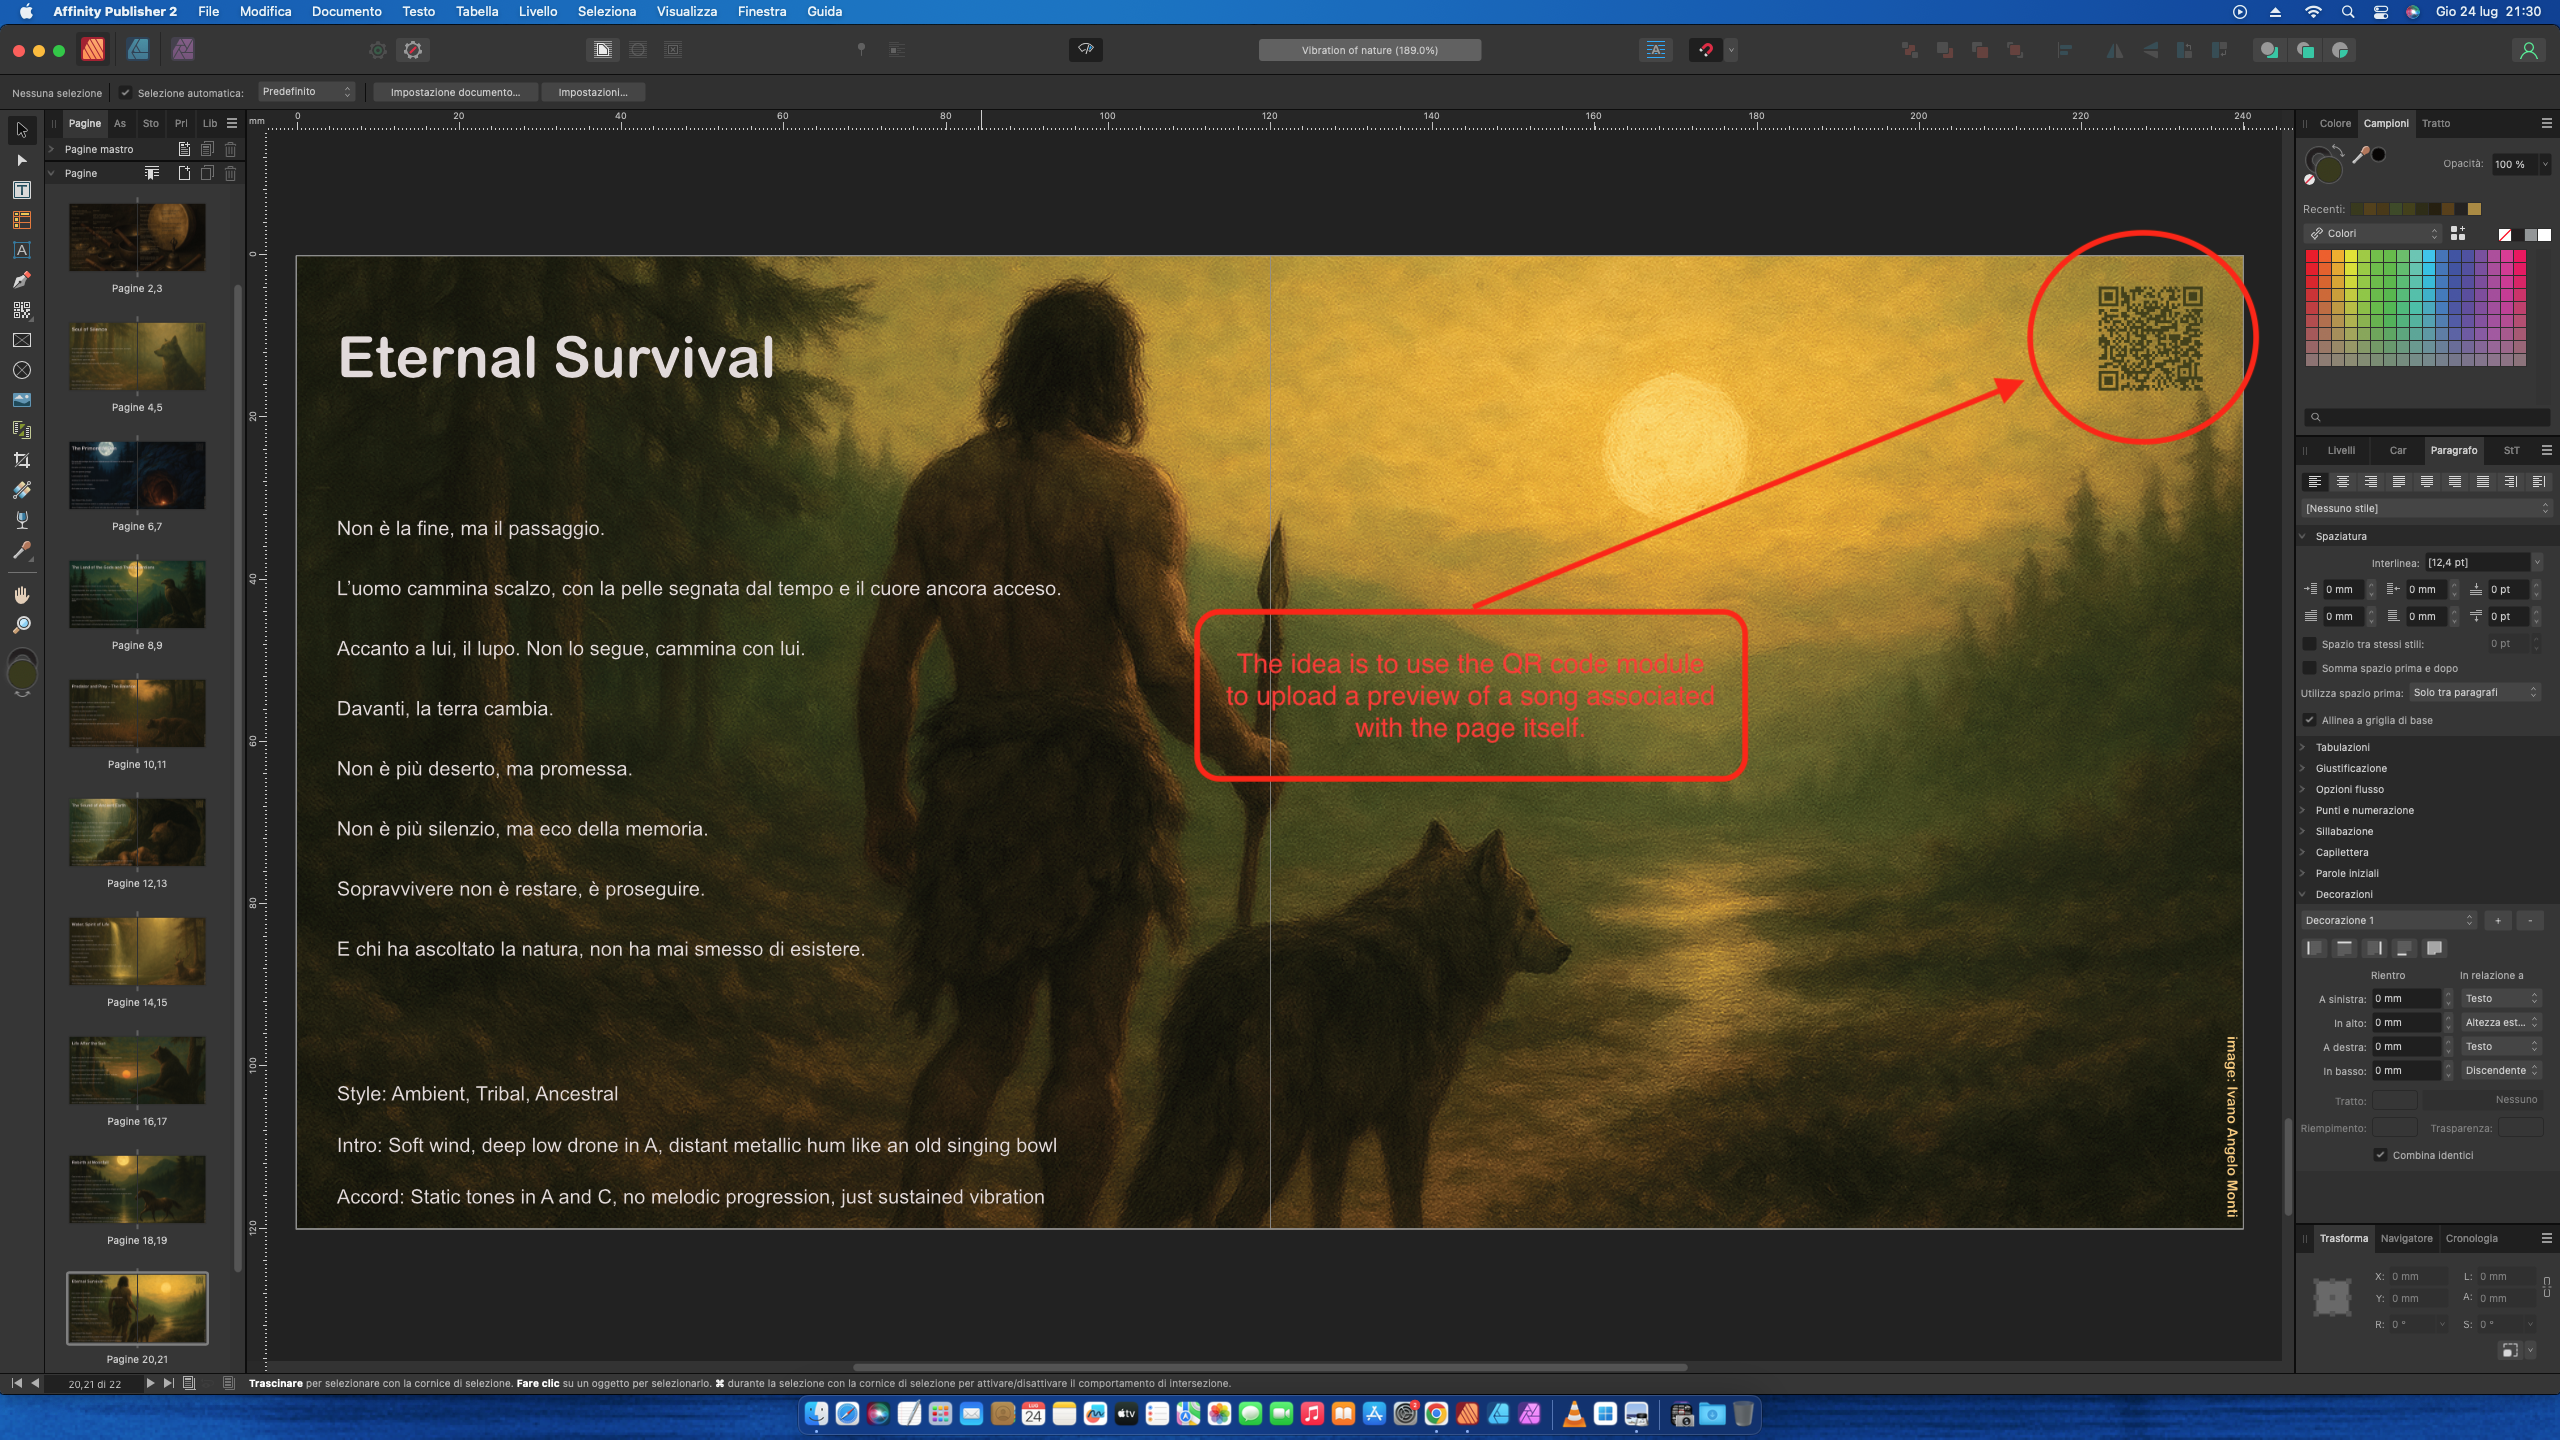The height and width of the screenshot is (1440, 2560).
Task: Open the Livello menu
Action: click(x=538, y=11)
